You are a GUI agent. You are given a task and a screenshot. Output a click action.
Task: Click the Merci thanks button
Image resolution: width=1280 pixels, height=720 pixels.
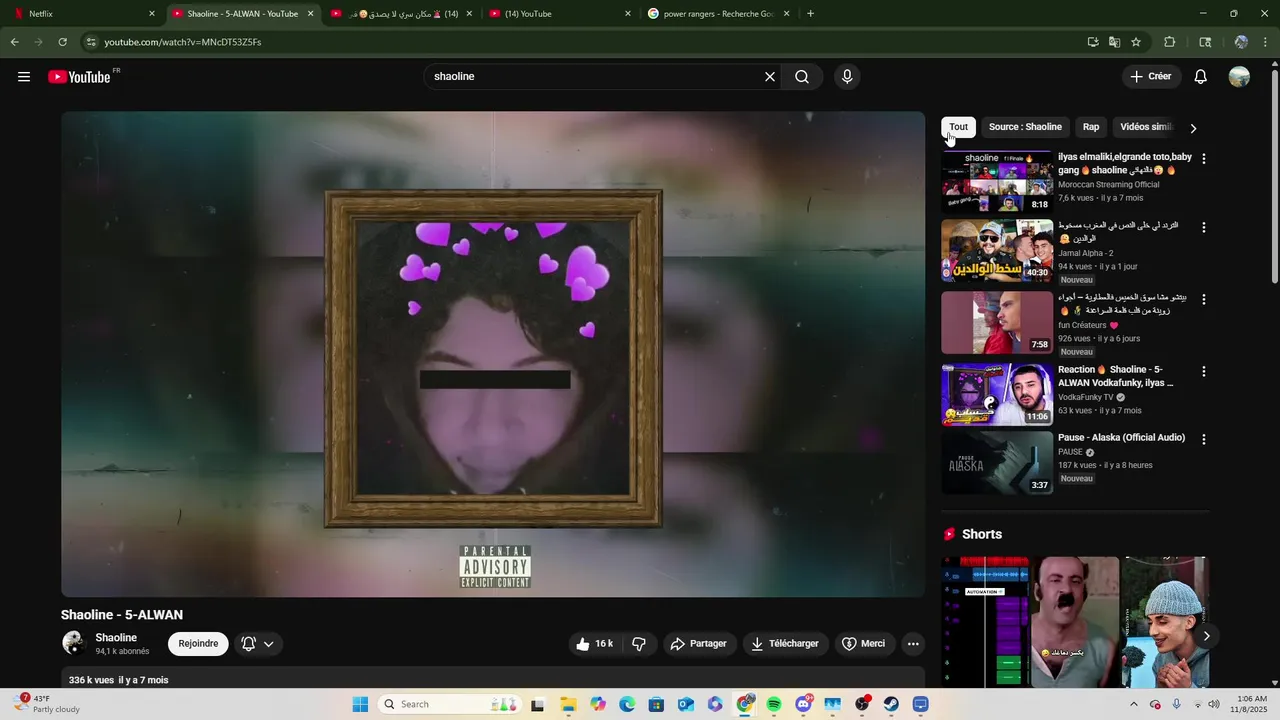[x=863, y=644]
